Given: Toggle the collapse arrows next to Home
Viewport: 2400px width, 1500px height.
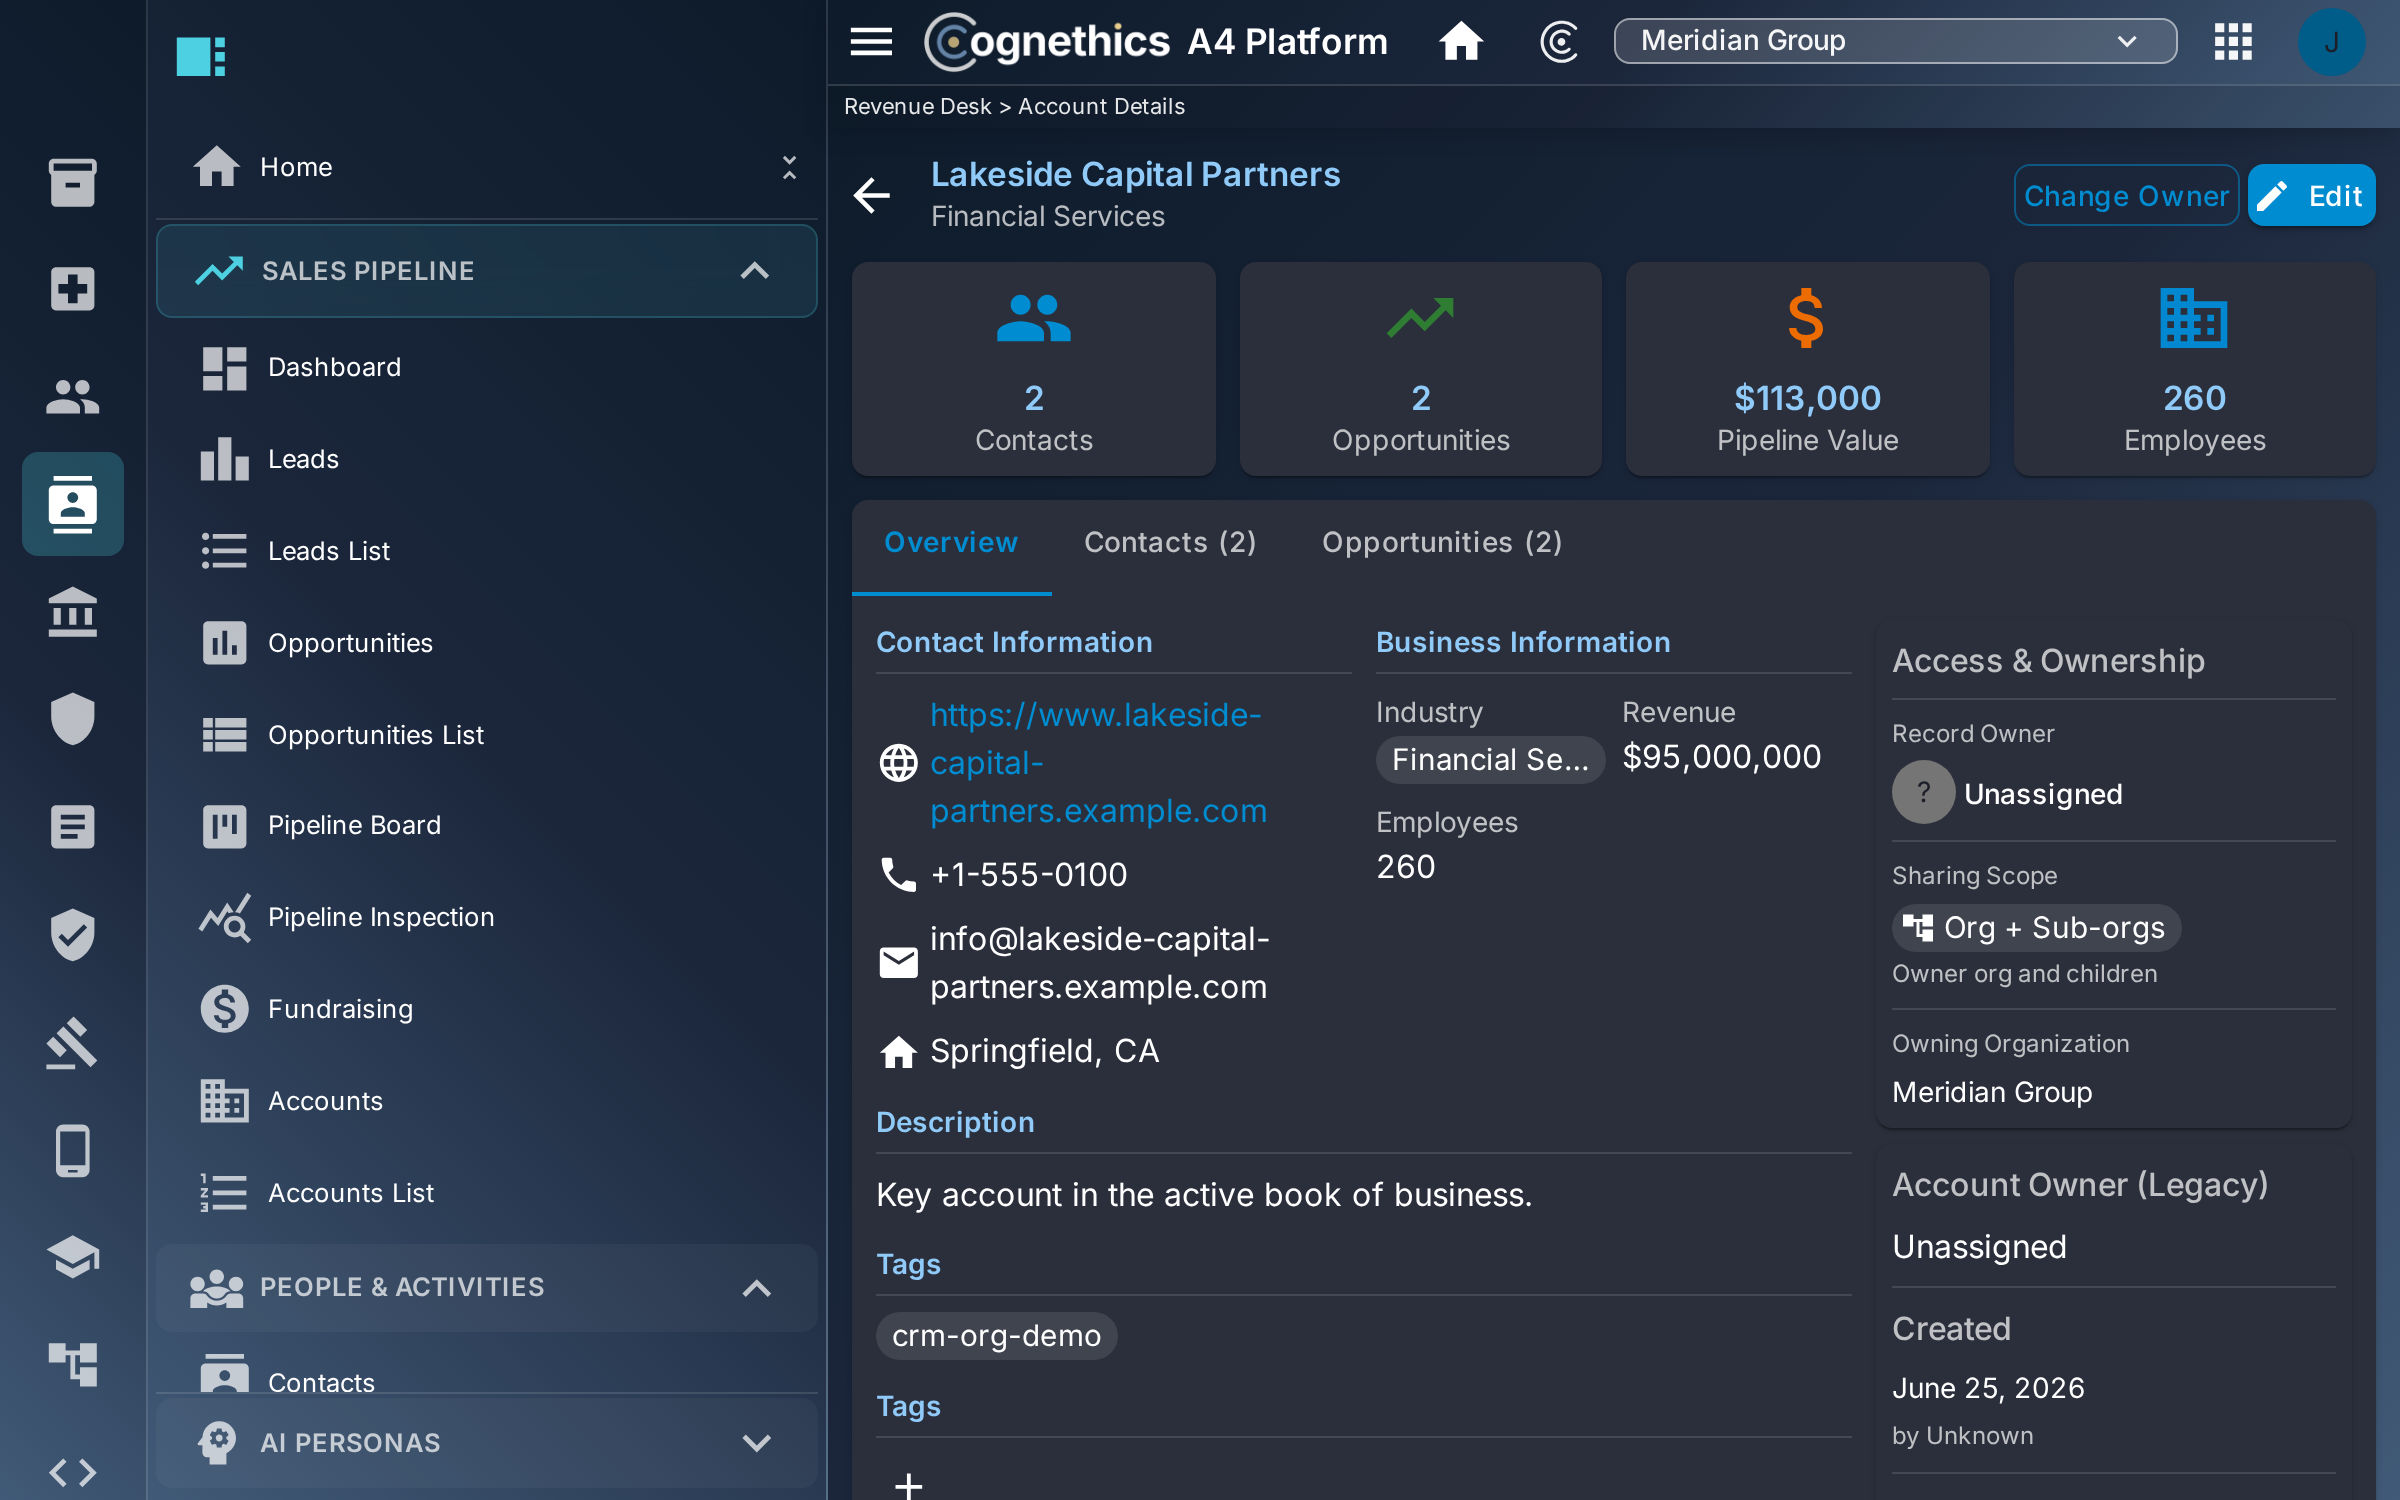Looking at the screenshot, I should [x=789, y=167].
